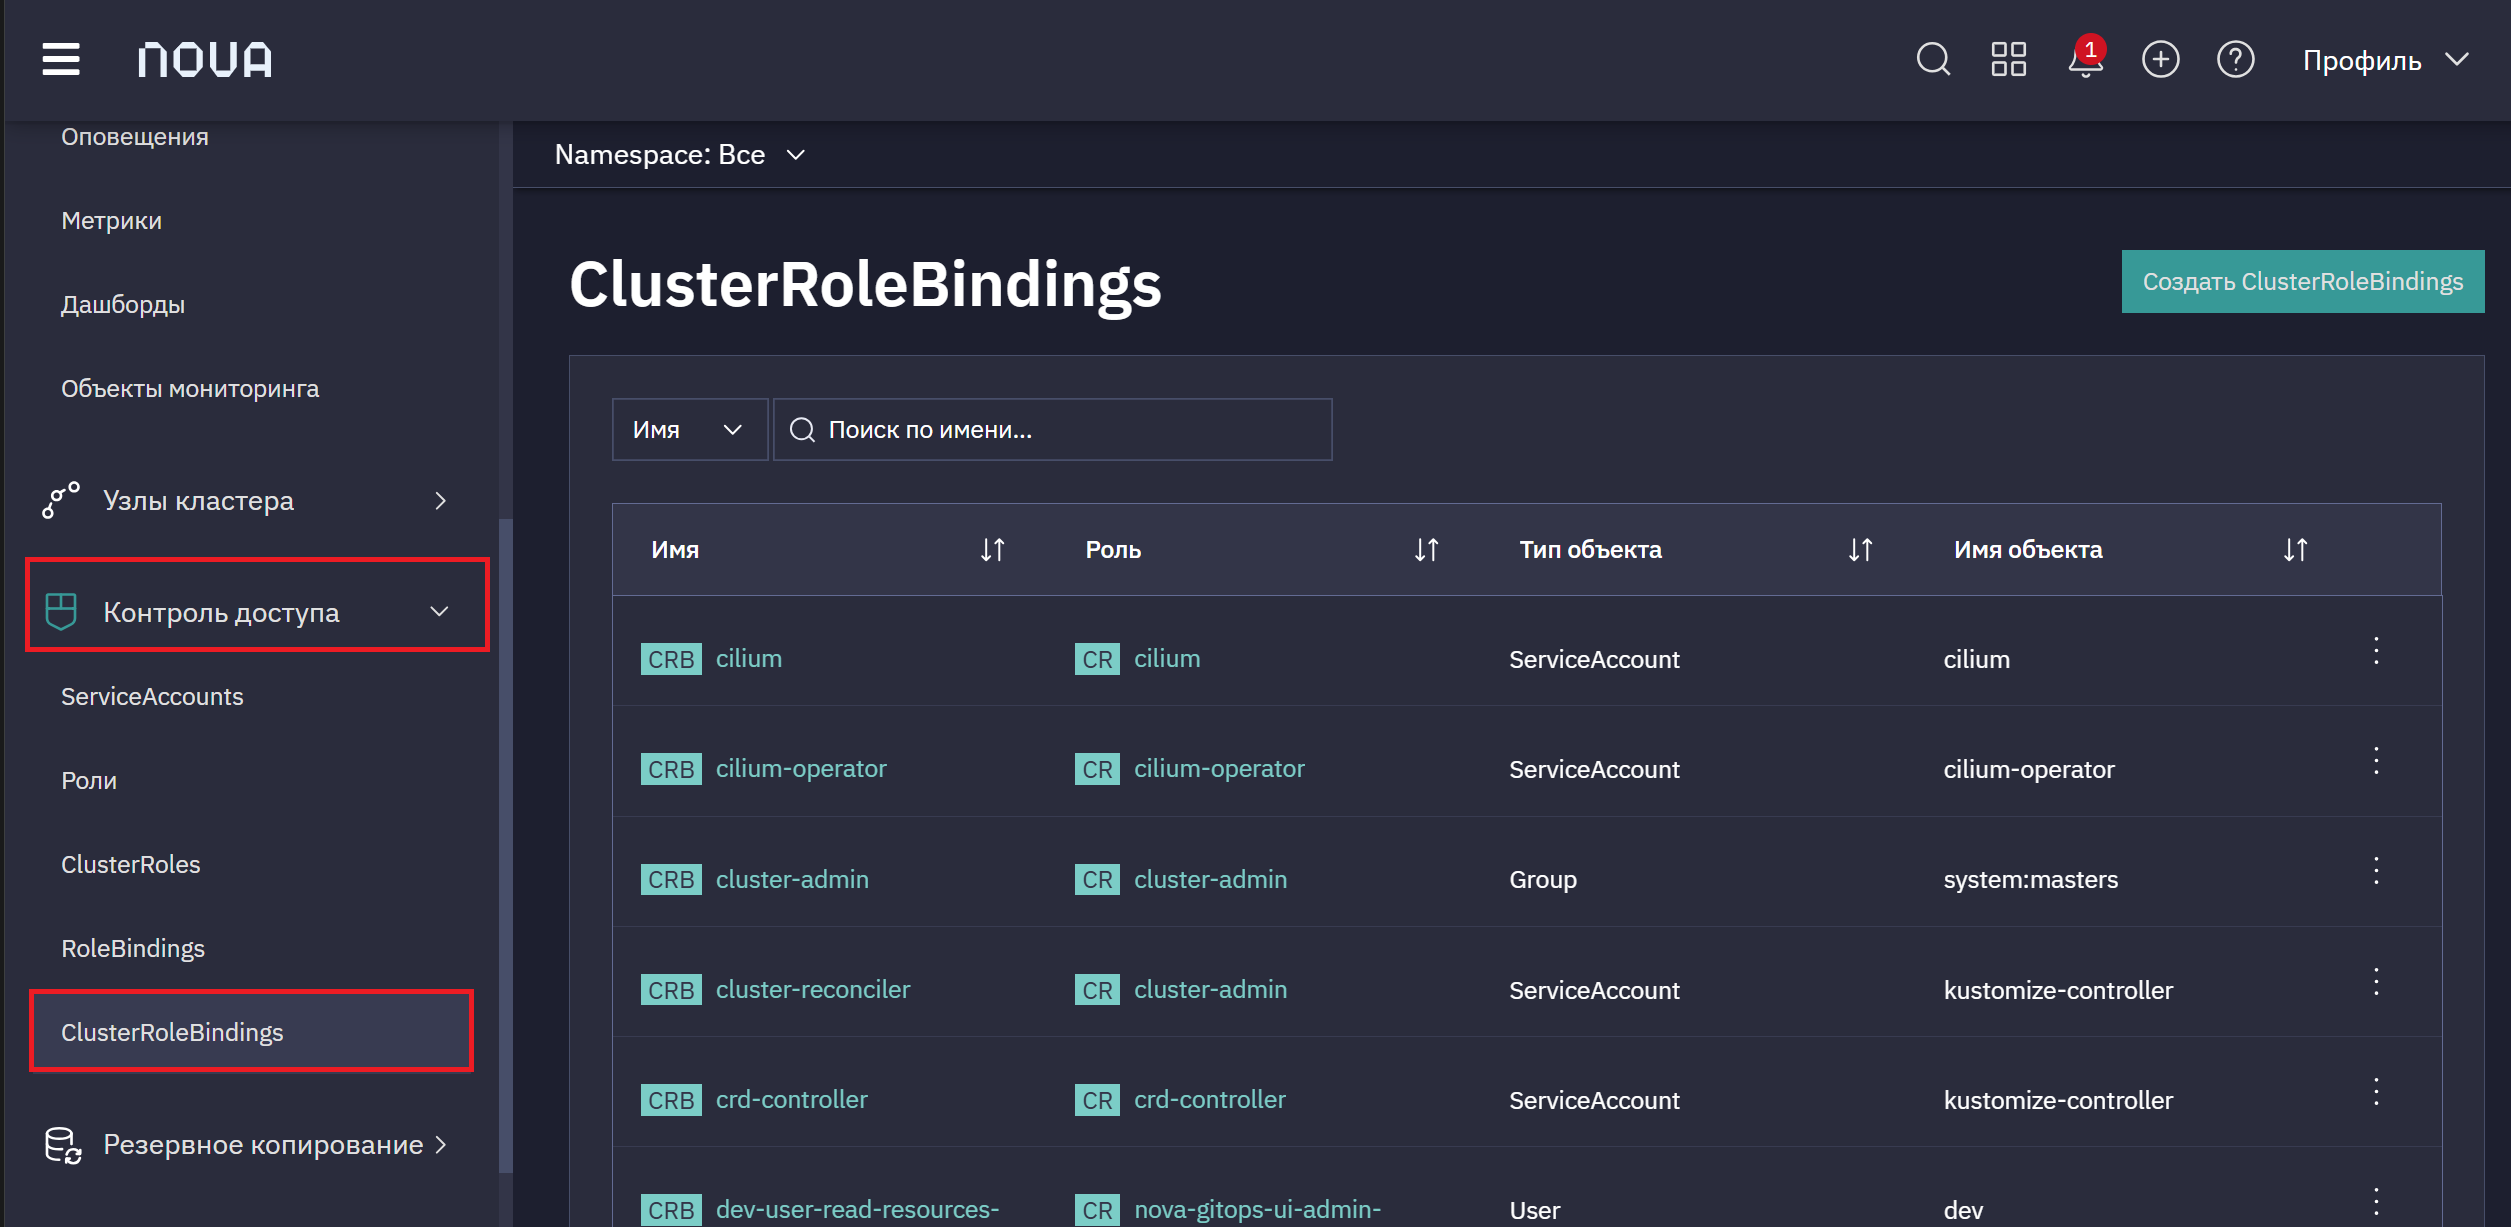Open the nova-gitops-ui-admin role link
This screenshot has height=1227, width=2511.
[x=1257, y=1209]
